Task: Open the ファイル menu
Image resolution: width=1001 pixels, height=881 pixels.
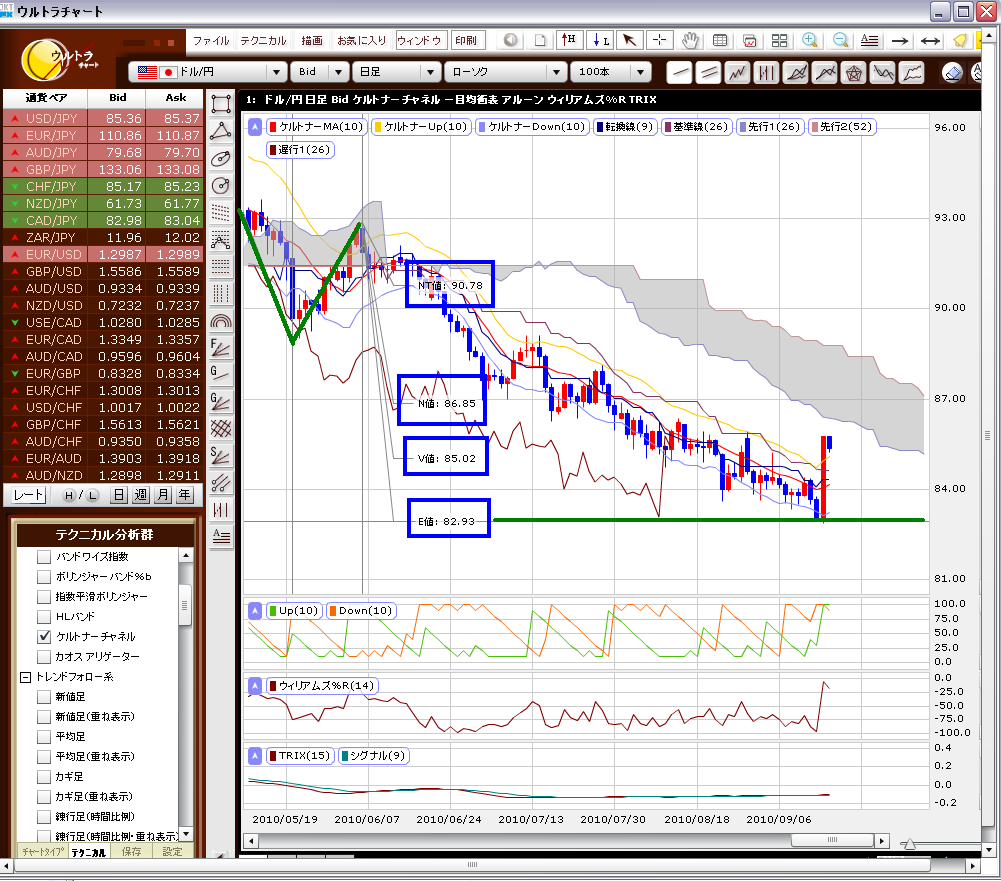Action: tap(211, 40)
